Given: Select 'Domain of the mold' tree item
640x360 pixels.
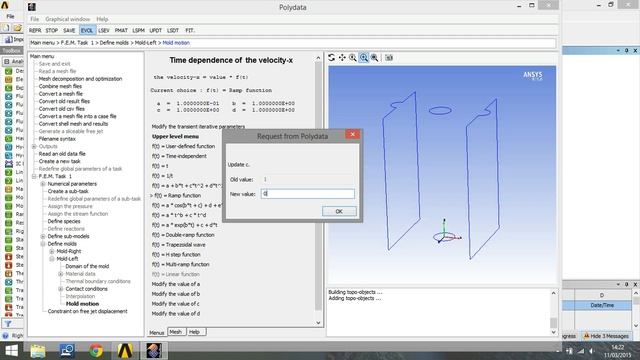Looking at the screenshot, I should [x=87, y=267].
